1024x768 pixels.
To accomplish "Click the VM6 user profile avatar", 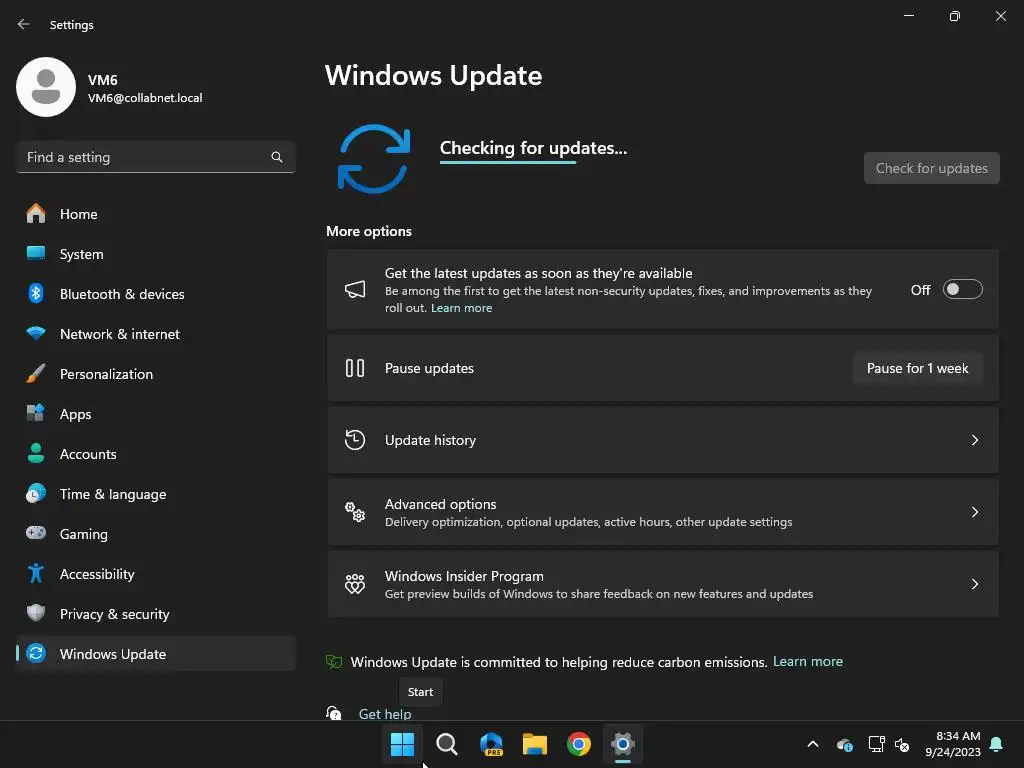I will tap(46, 87).
